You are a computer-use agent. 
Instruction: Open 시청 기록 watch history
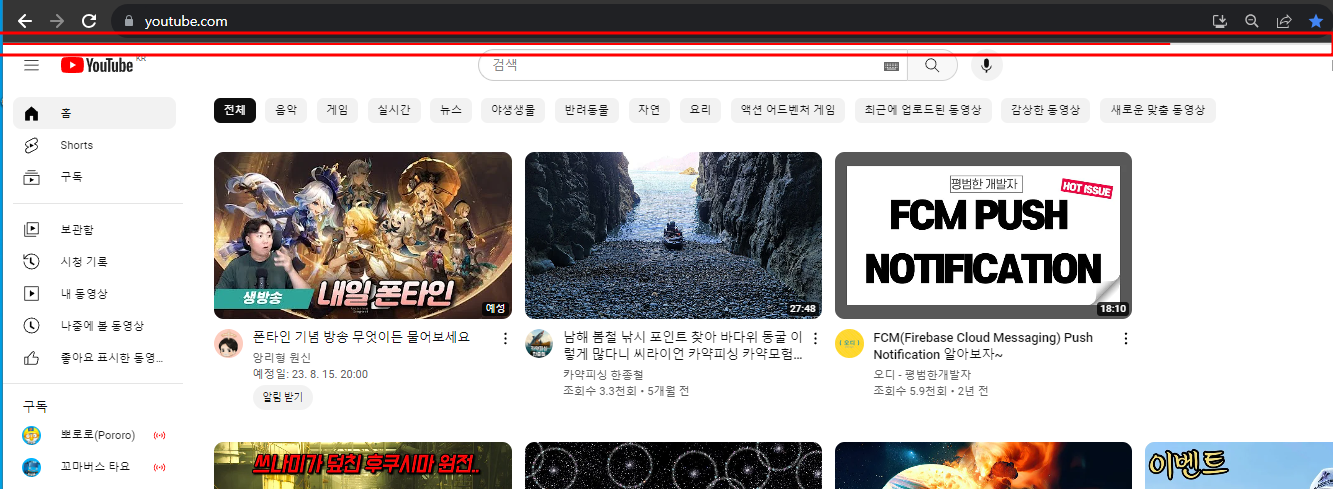[x=94, y=261]
